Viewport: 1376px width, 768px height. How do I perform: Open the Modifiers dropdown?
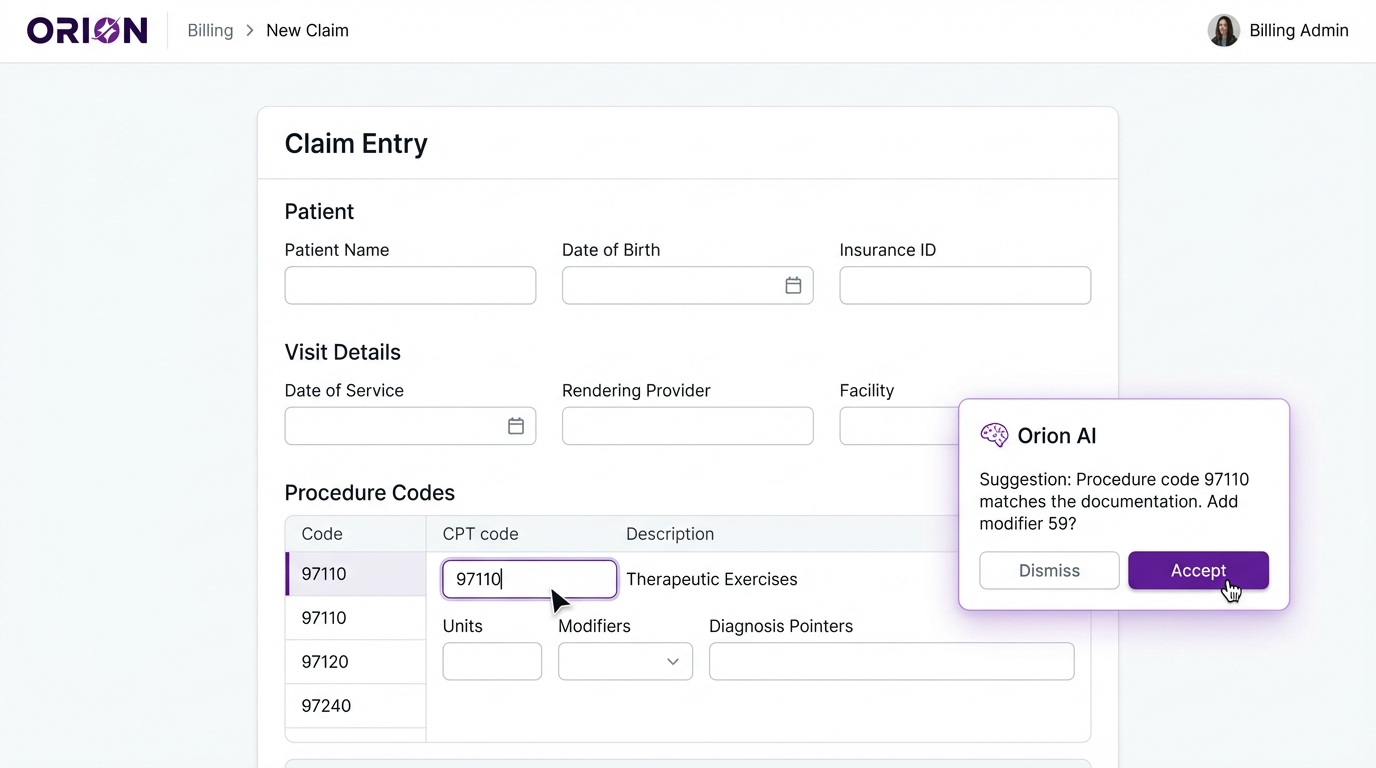[x=625, y=661]
